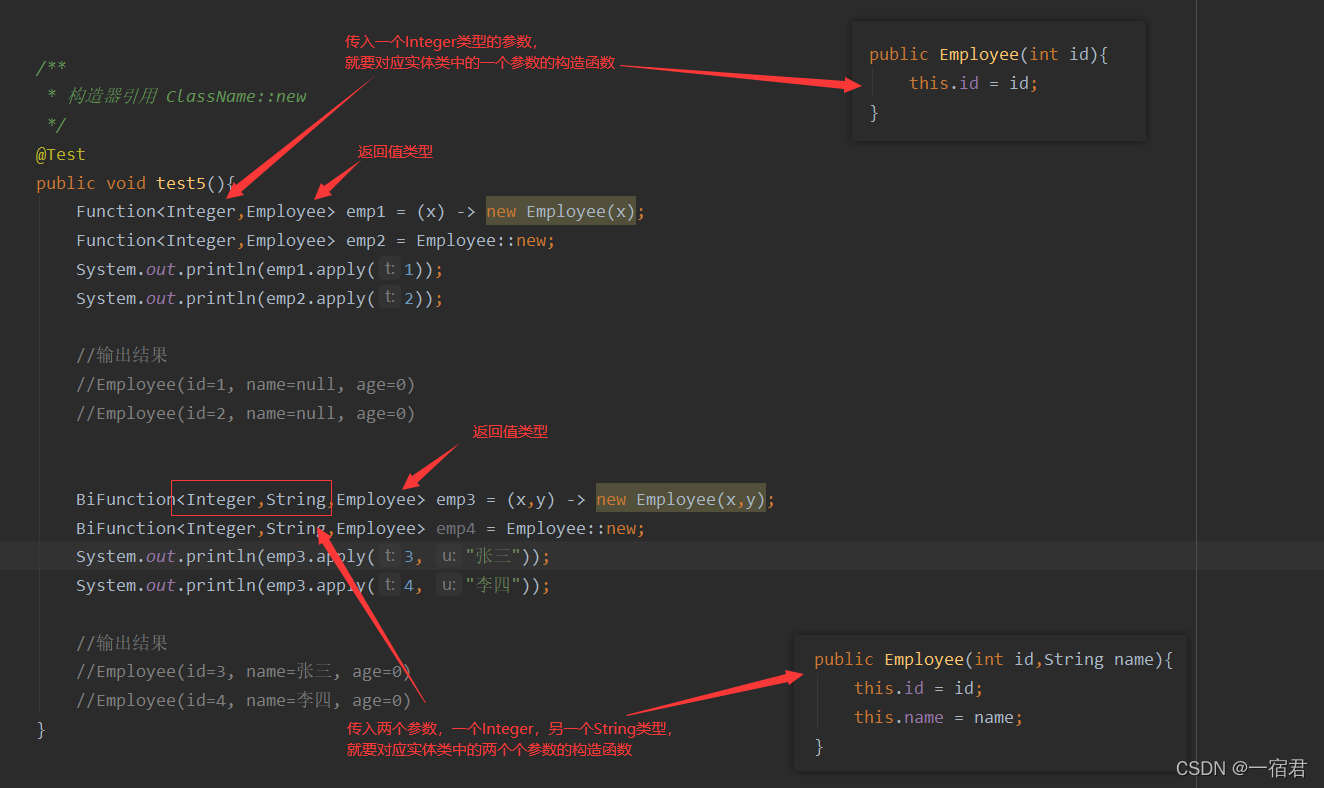Click the '//输出结果' comment above the id=3 line
This screenshot has width=1324, height=788.
coord(122,643)
